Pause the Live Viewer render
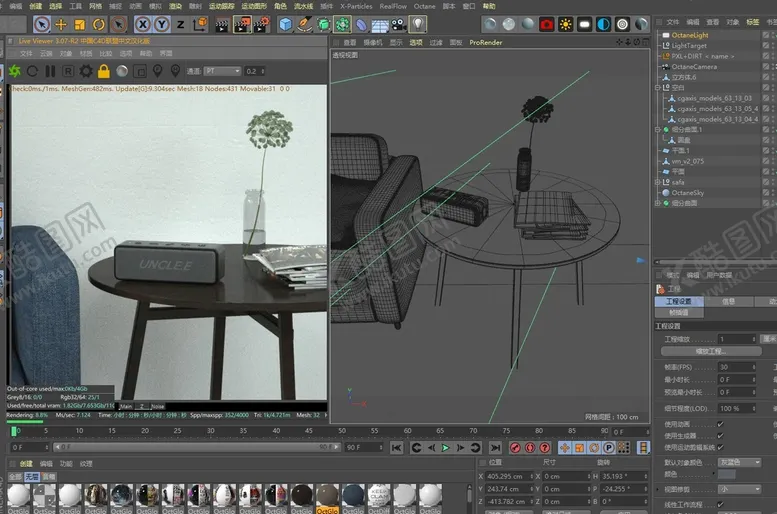 [x=50, y=71]
